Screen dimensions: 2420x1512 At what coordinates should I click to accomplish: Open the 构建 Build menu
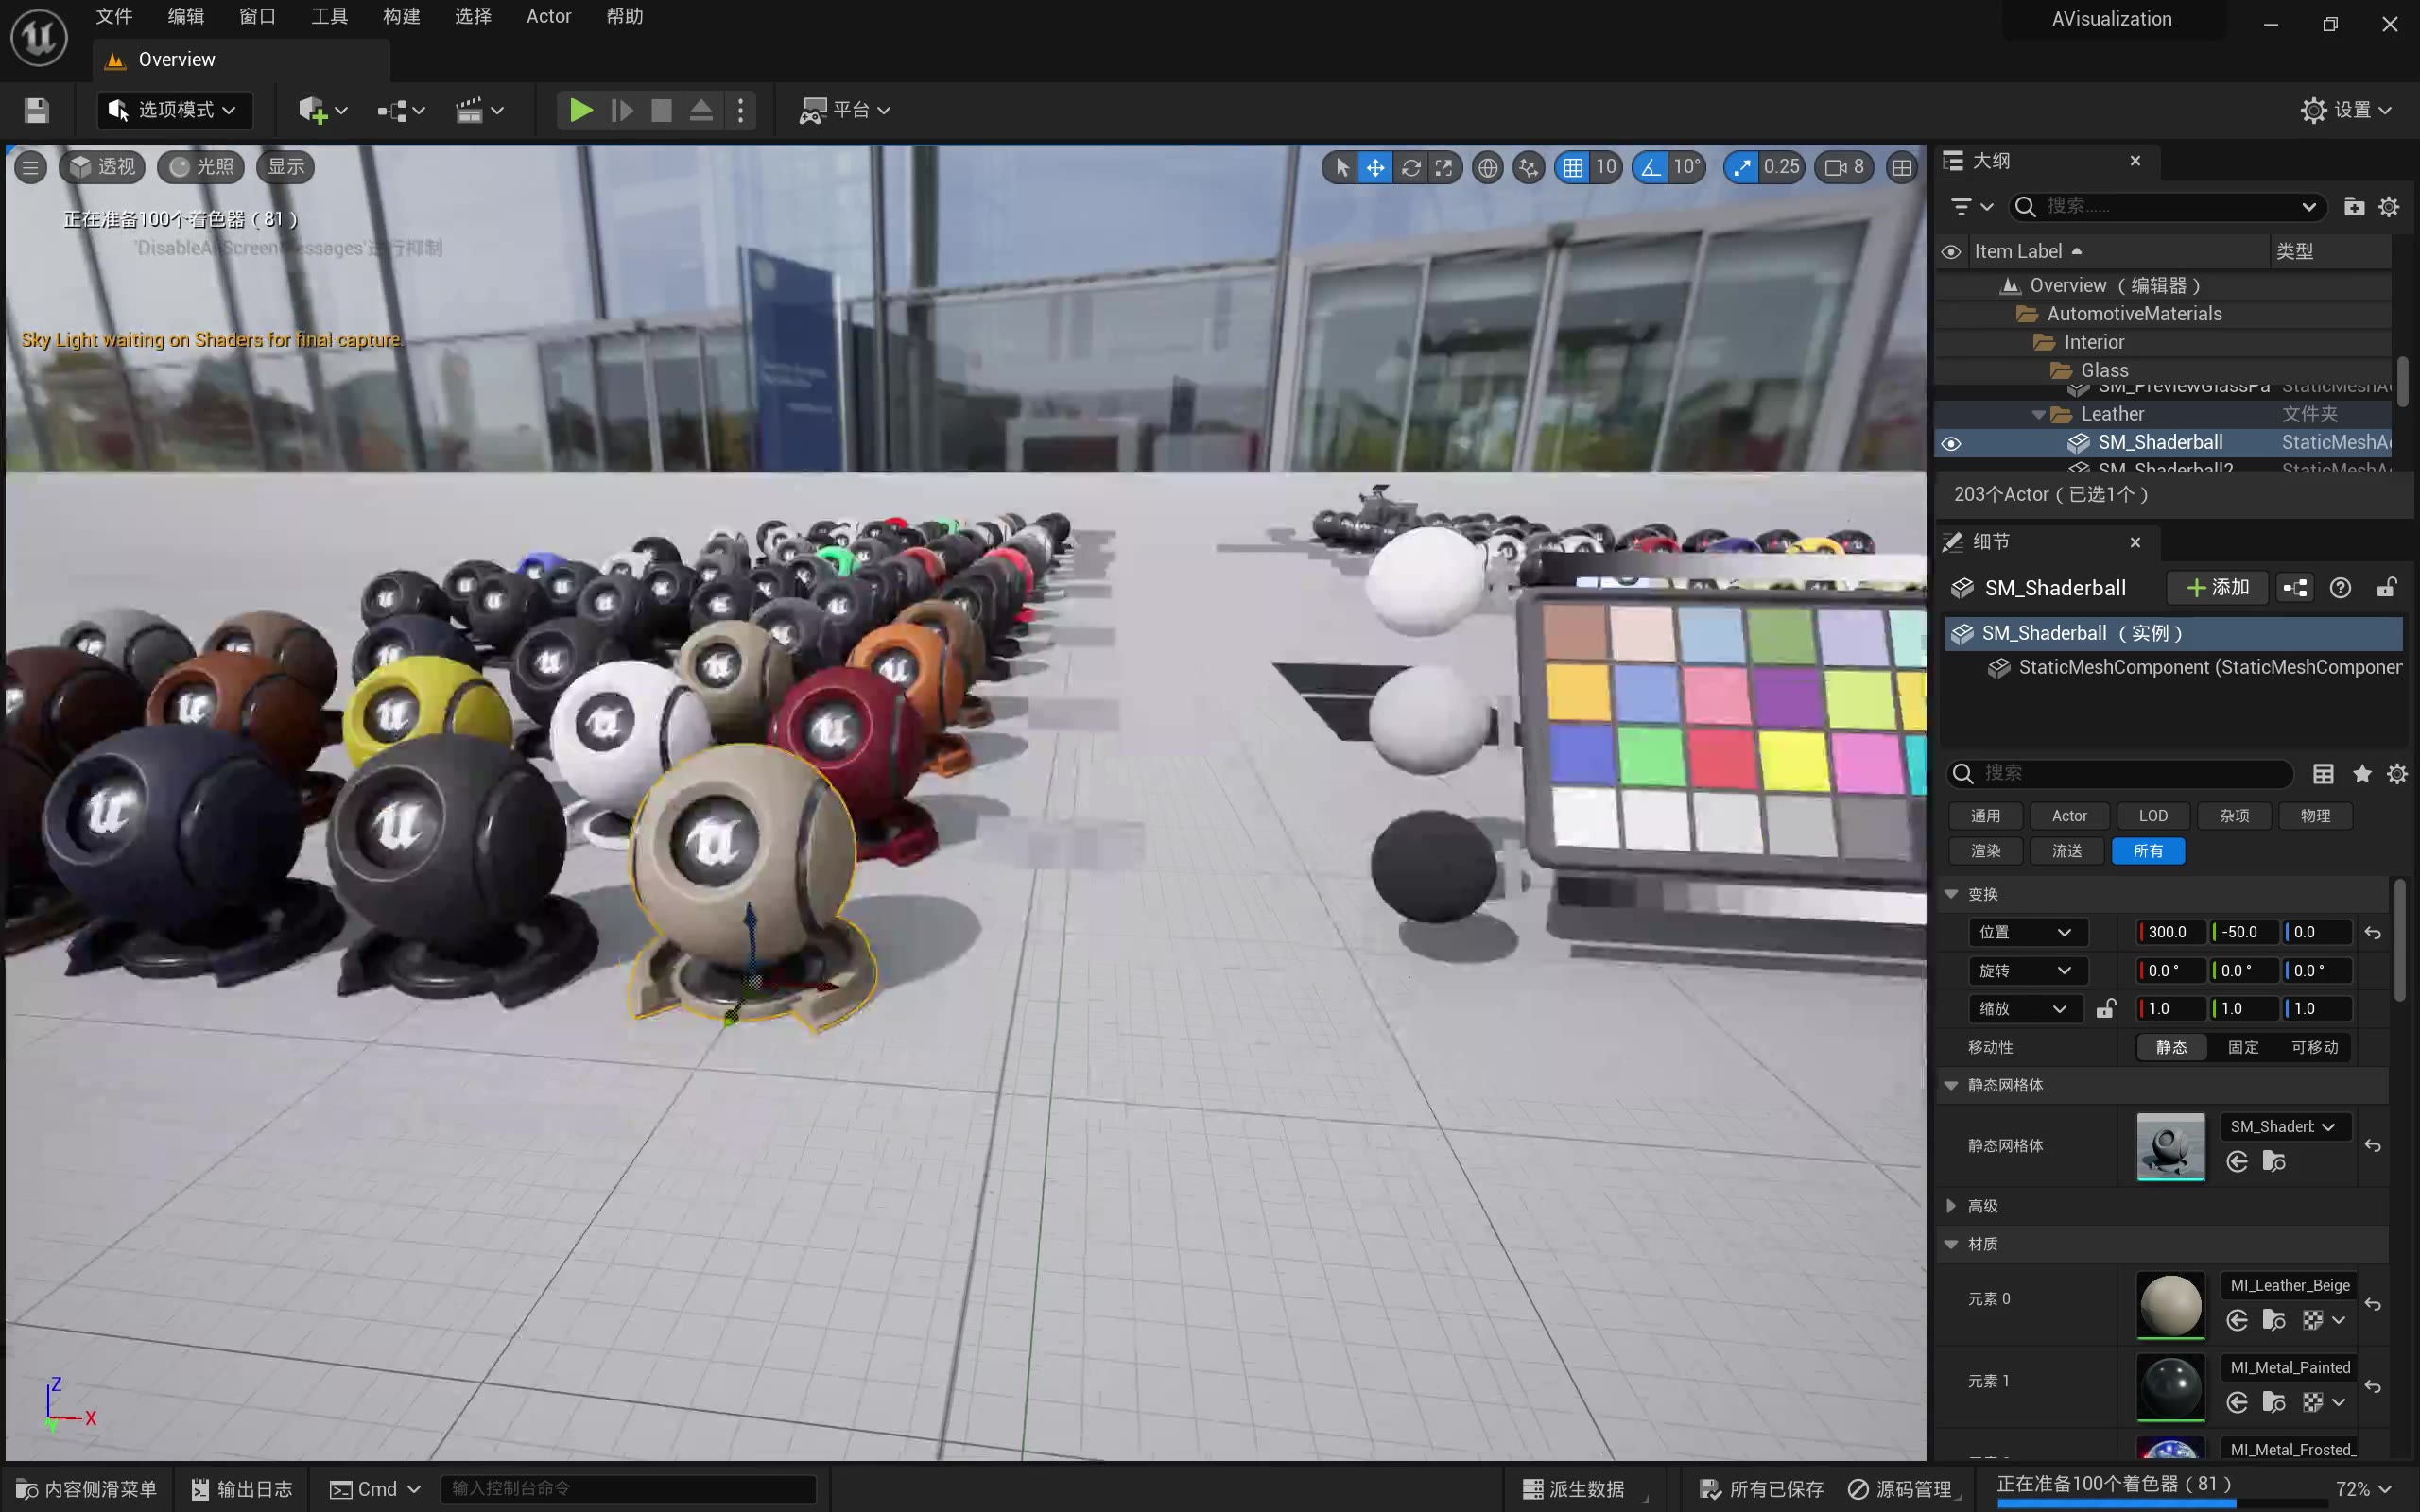(x=402, y=17)
